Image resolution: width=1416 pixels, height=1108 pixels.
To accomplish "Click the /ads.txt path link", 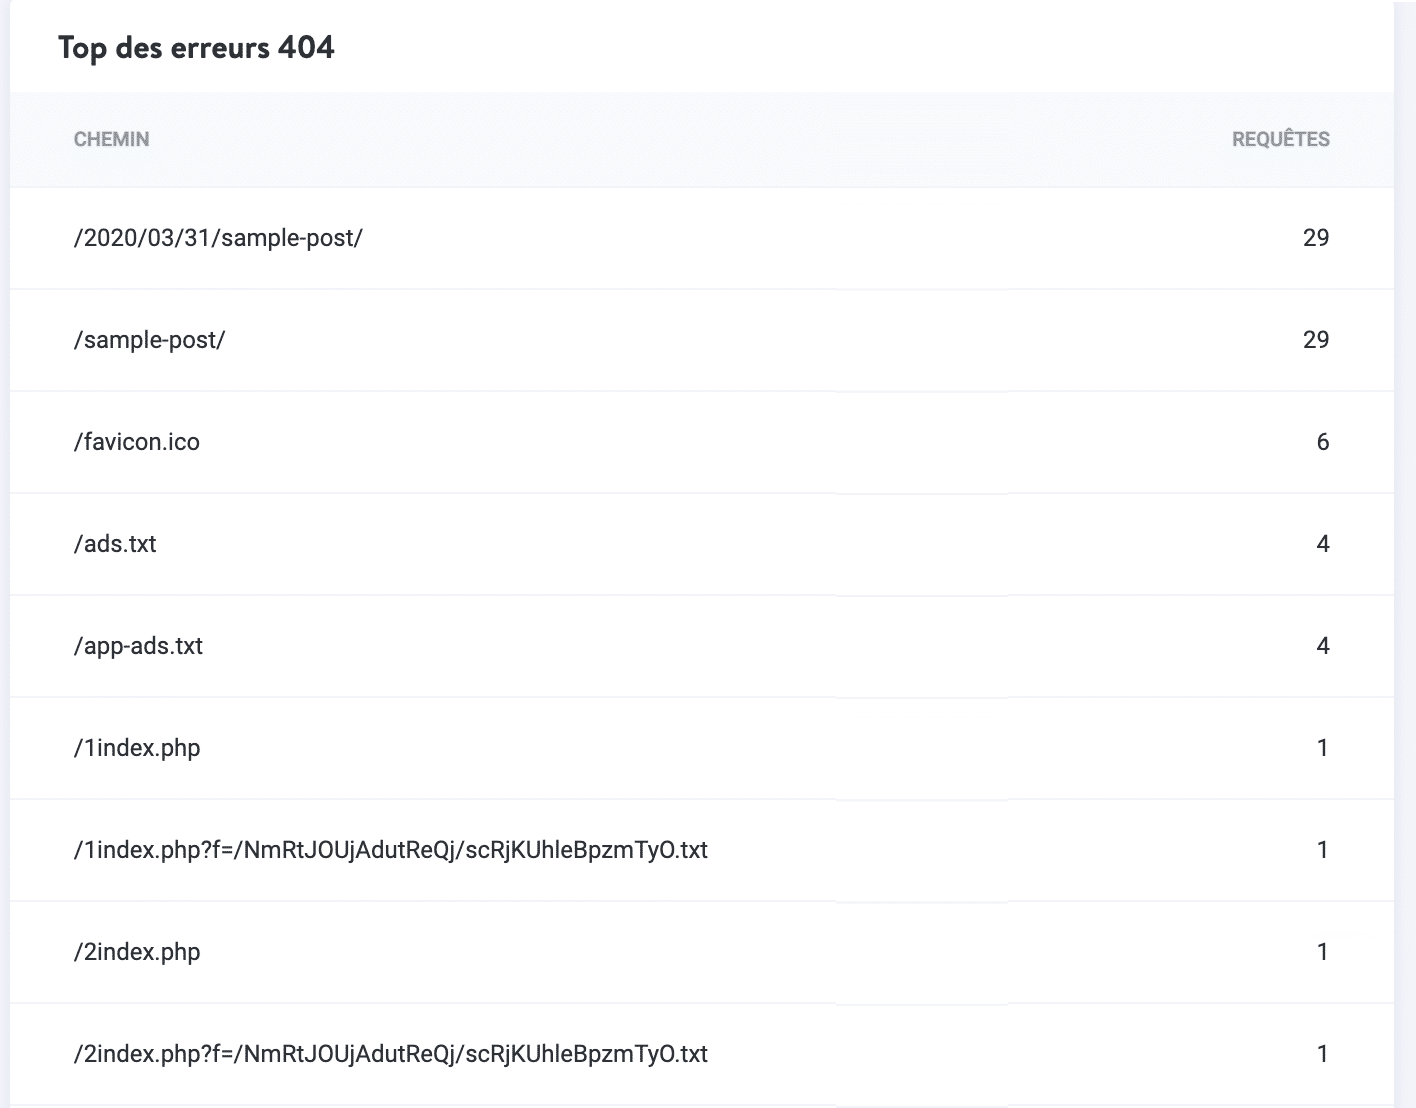I will click(114, 544).
